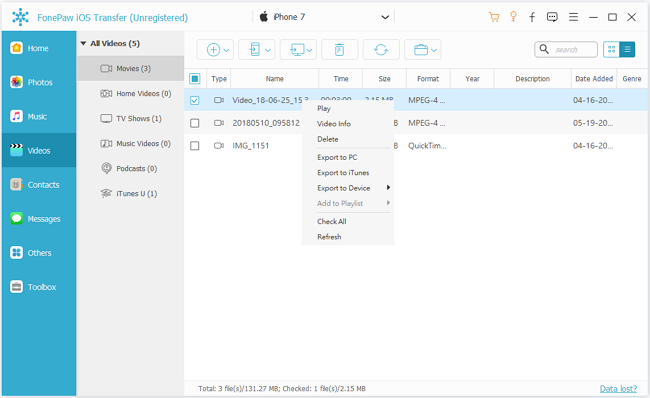Click the Refresh toolbar icon
The height and width of the screenshot is (398, 650).
coord(381,50)
